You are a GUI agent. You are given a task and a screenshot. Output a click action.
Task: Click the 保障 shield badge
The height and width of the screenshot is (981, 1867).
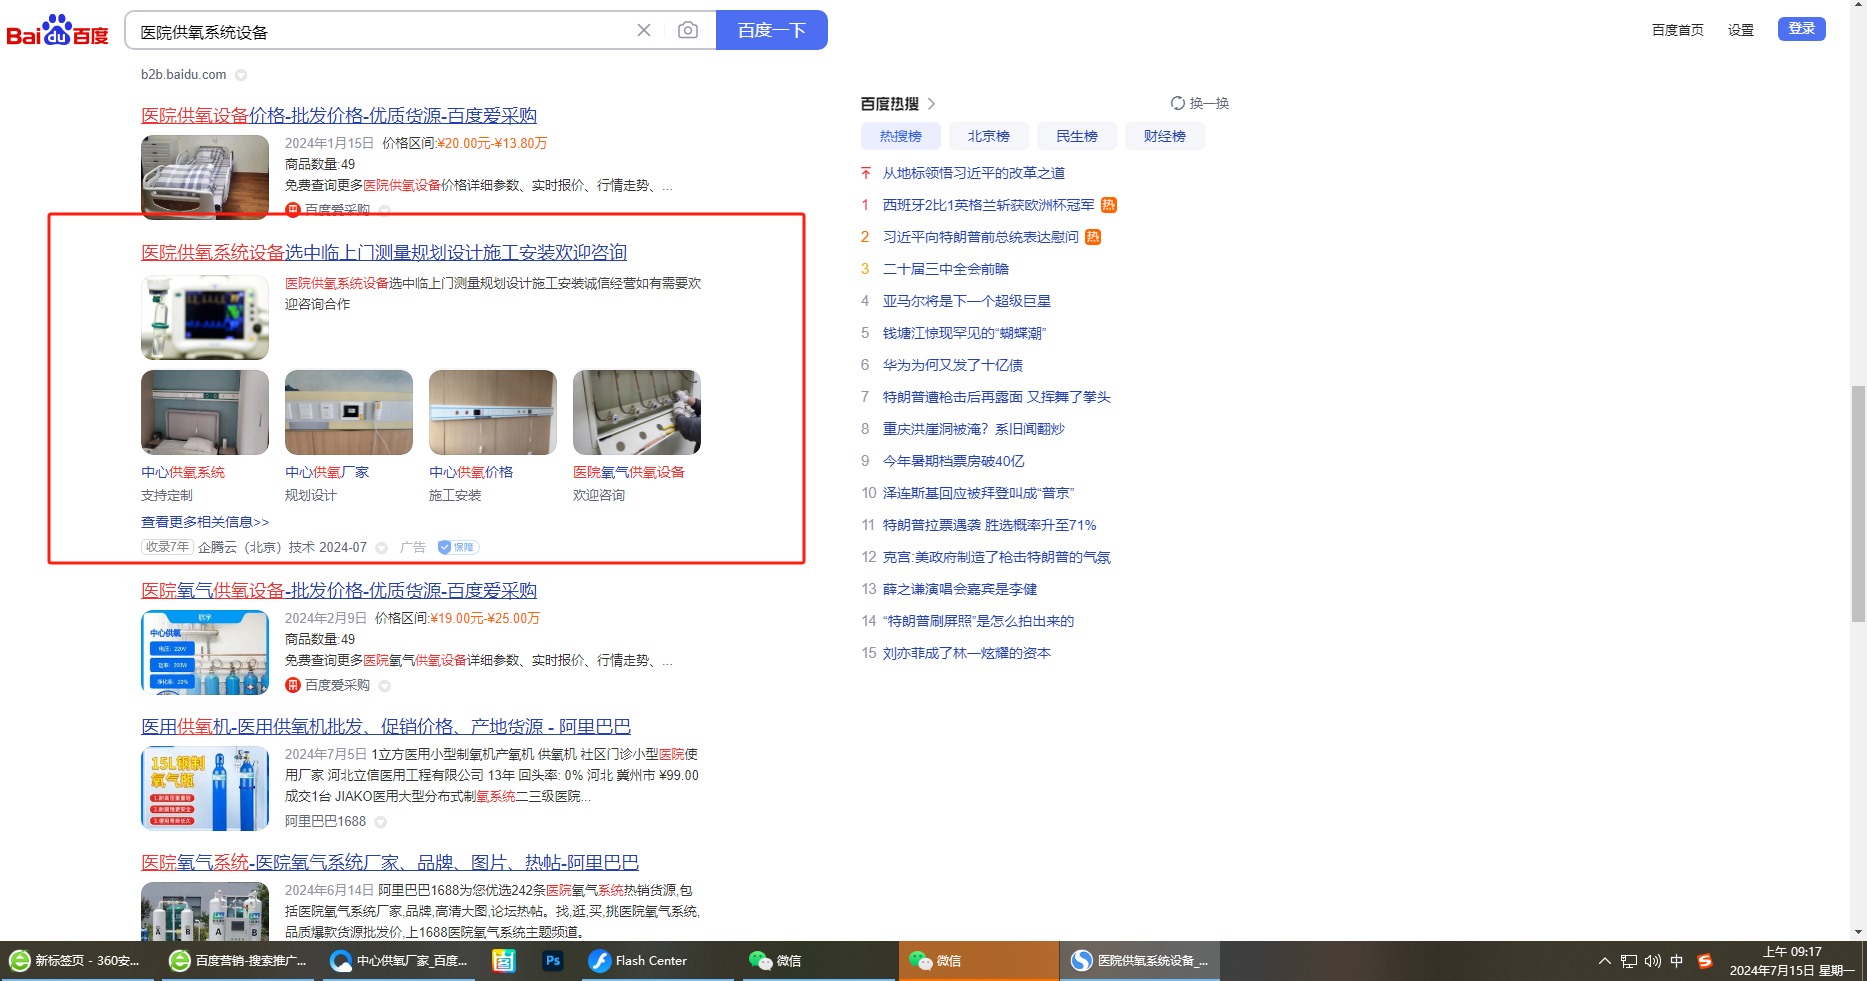click(x=459, y=547)
